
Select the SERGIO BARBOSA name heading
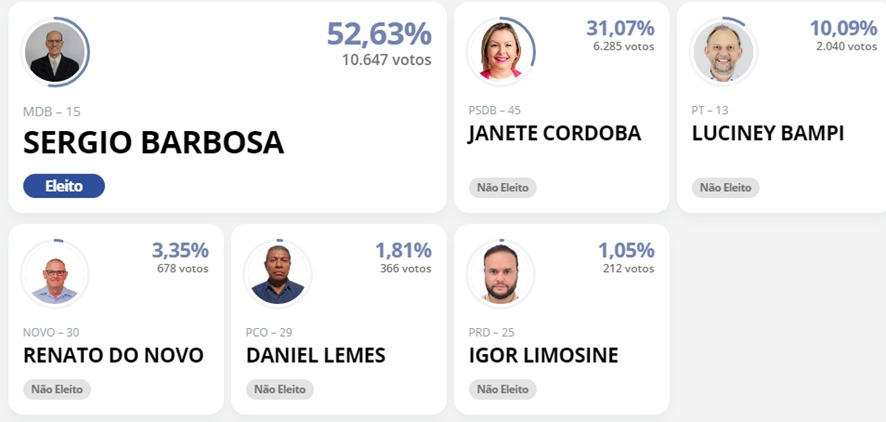click(x=153, y=142)
